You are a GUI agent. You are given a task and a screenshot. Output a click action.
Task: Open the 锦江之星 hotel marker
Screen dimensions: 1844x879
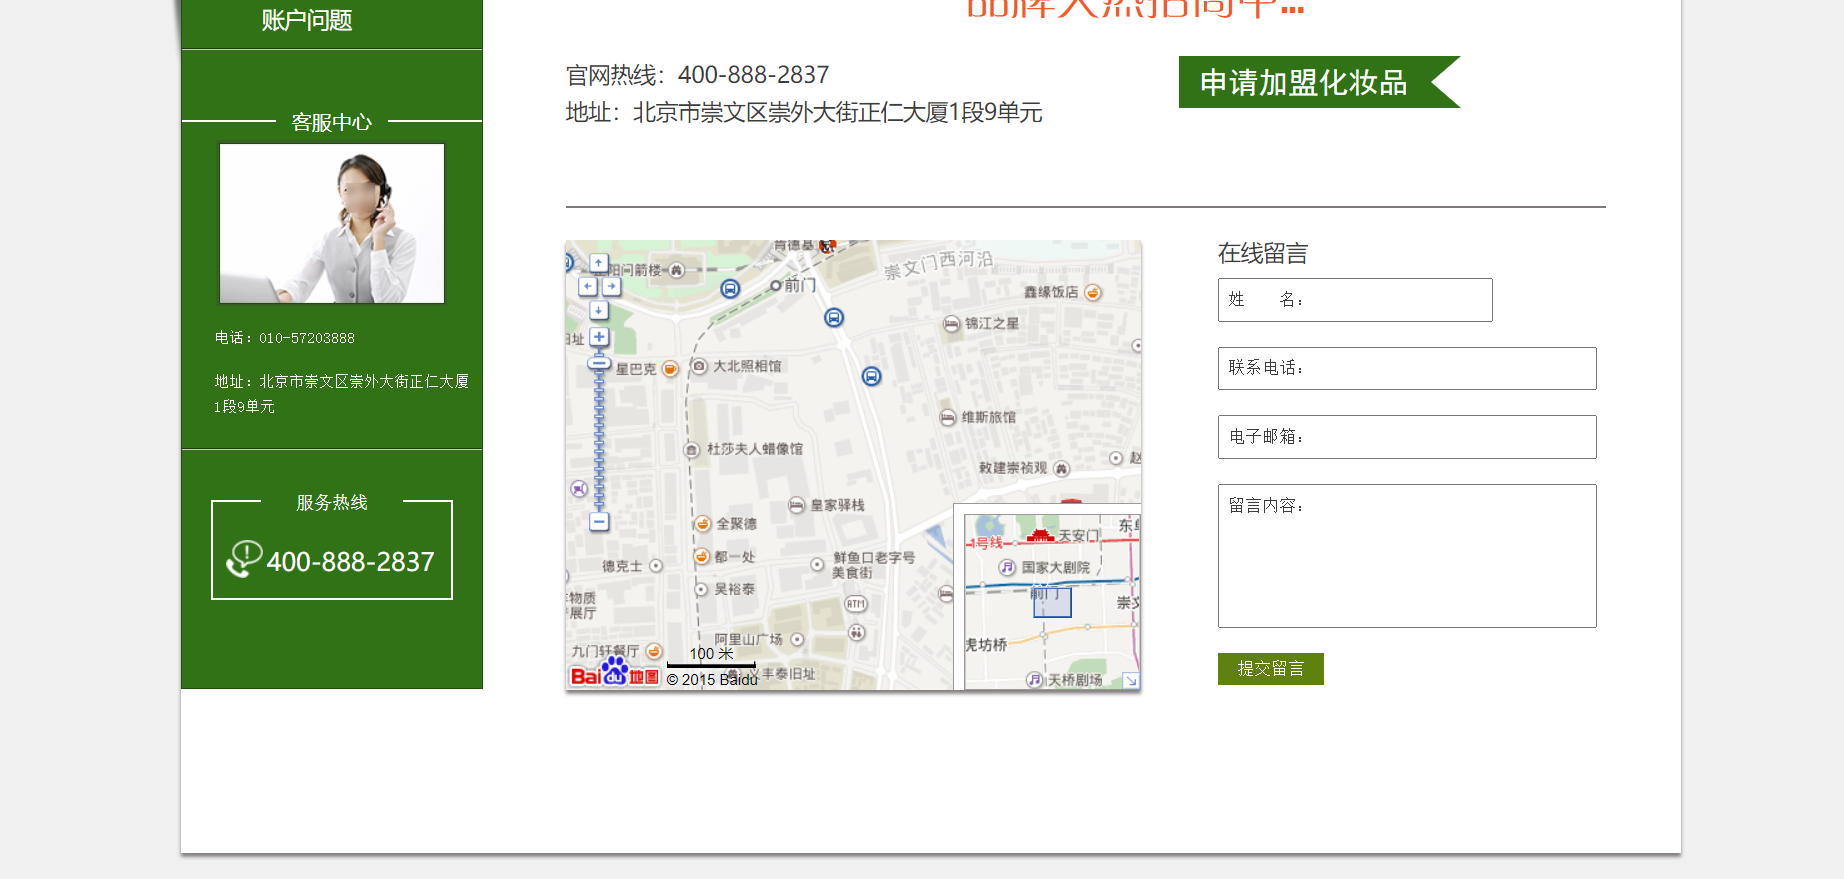tap(952, 324)
